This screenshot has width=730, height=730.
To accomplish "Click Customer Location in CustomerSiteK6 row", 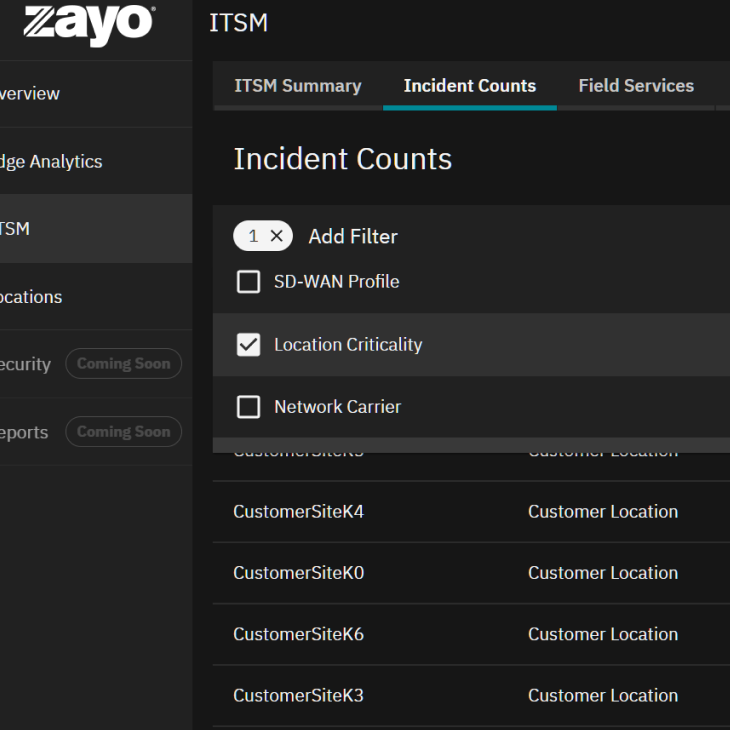I will (x=603, y=634).
